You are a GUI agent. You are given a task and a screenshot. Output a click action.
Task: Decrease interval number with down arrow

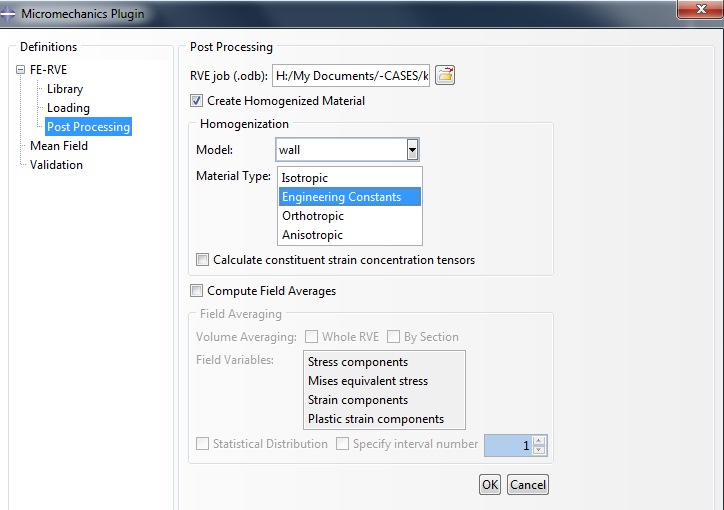[539, 450]
